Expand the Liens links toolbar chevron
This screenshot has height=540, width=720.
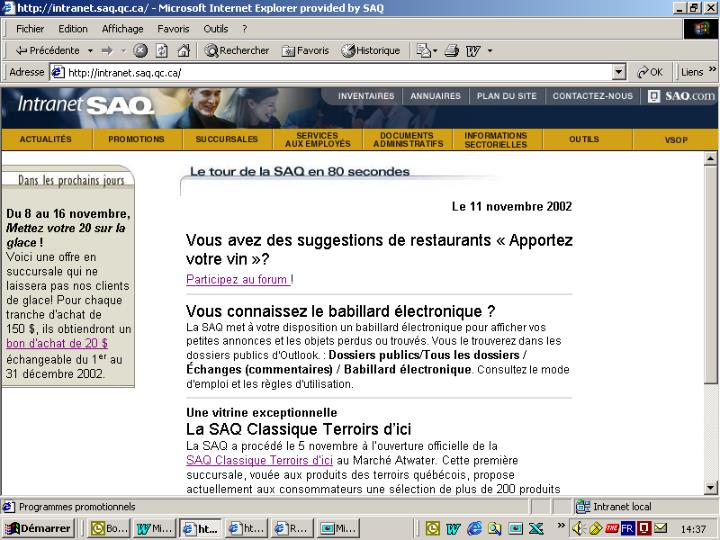tap(712, 69)
